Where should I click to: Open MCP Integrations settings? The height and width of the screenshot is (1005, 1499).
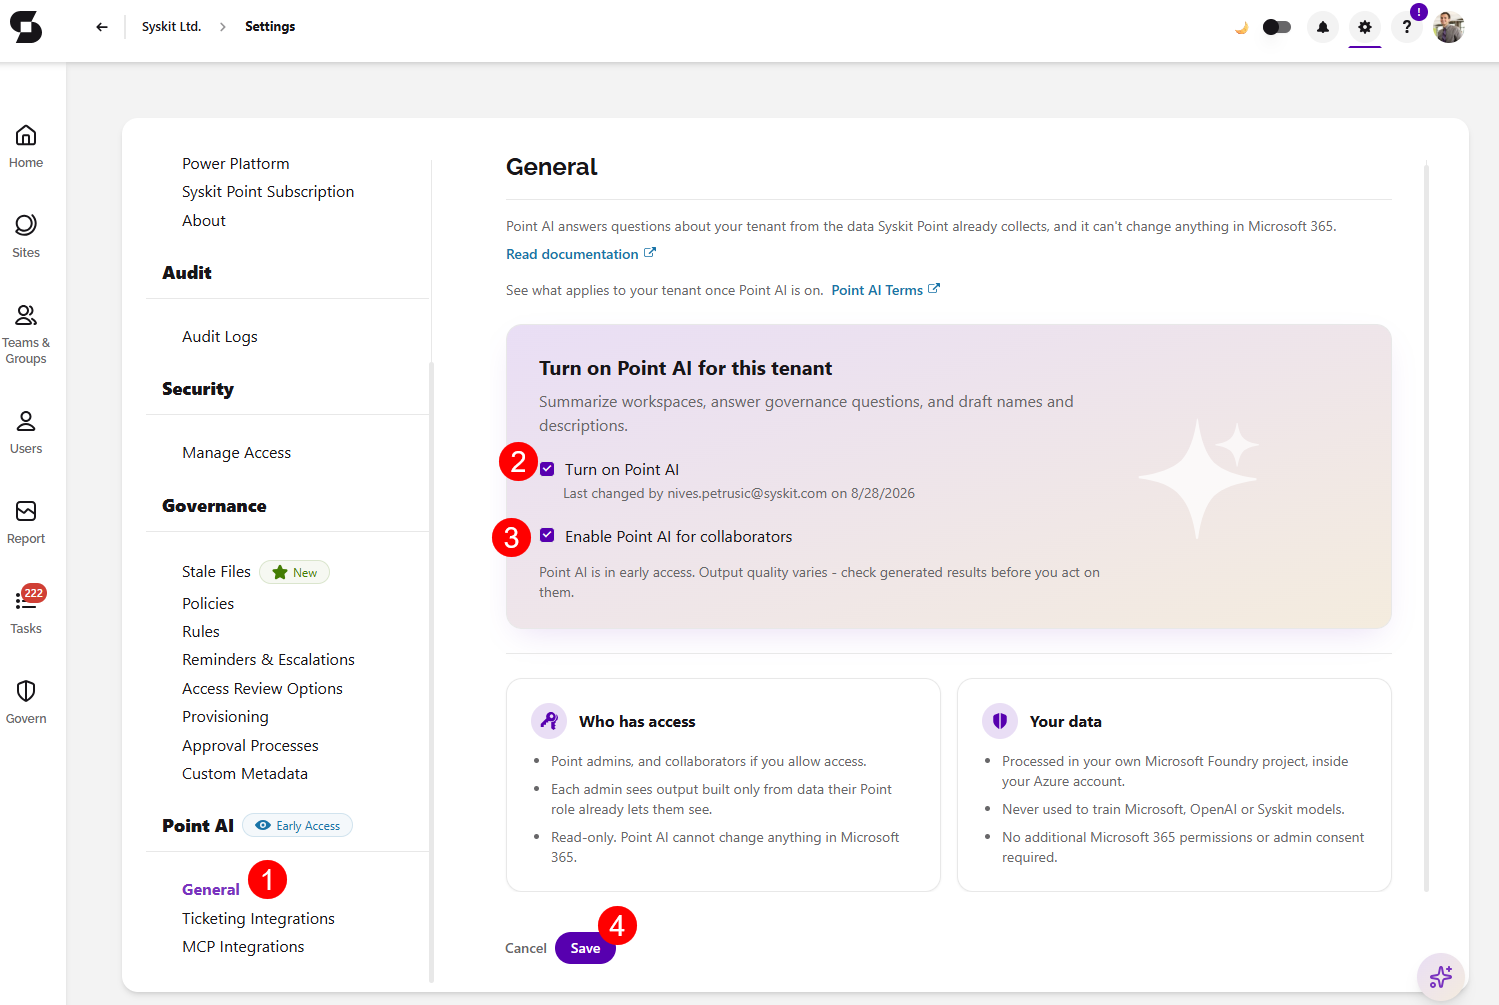point(243,947)
